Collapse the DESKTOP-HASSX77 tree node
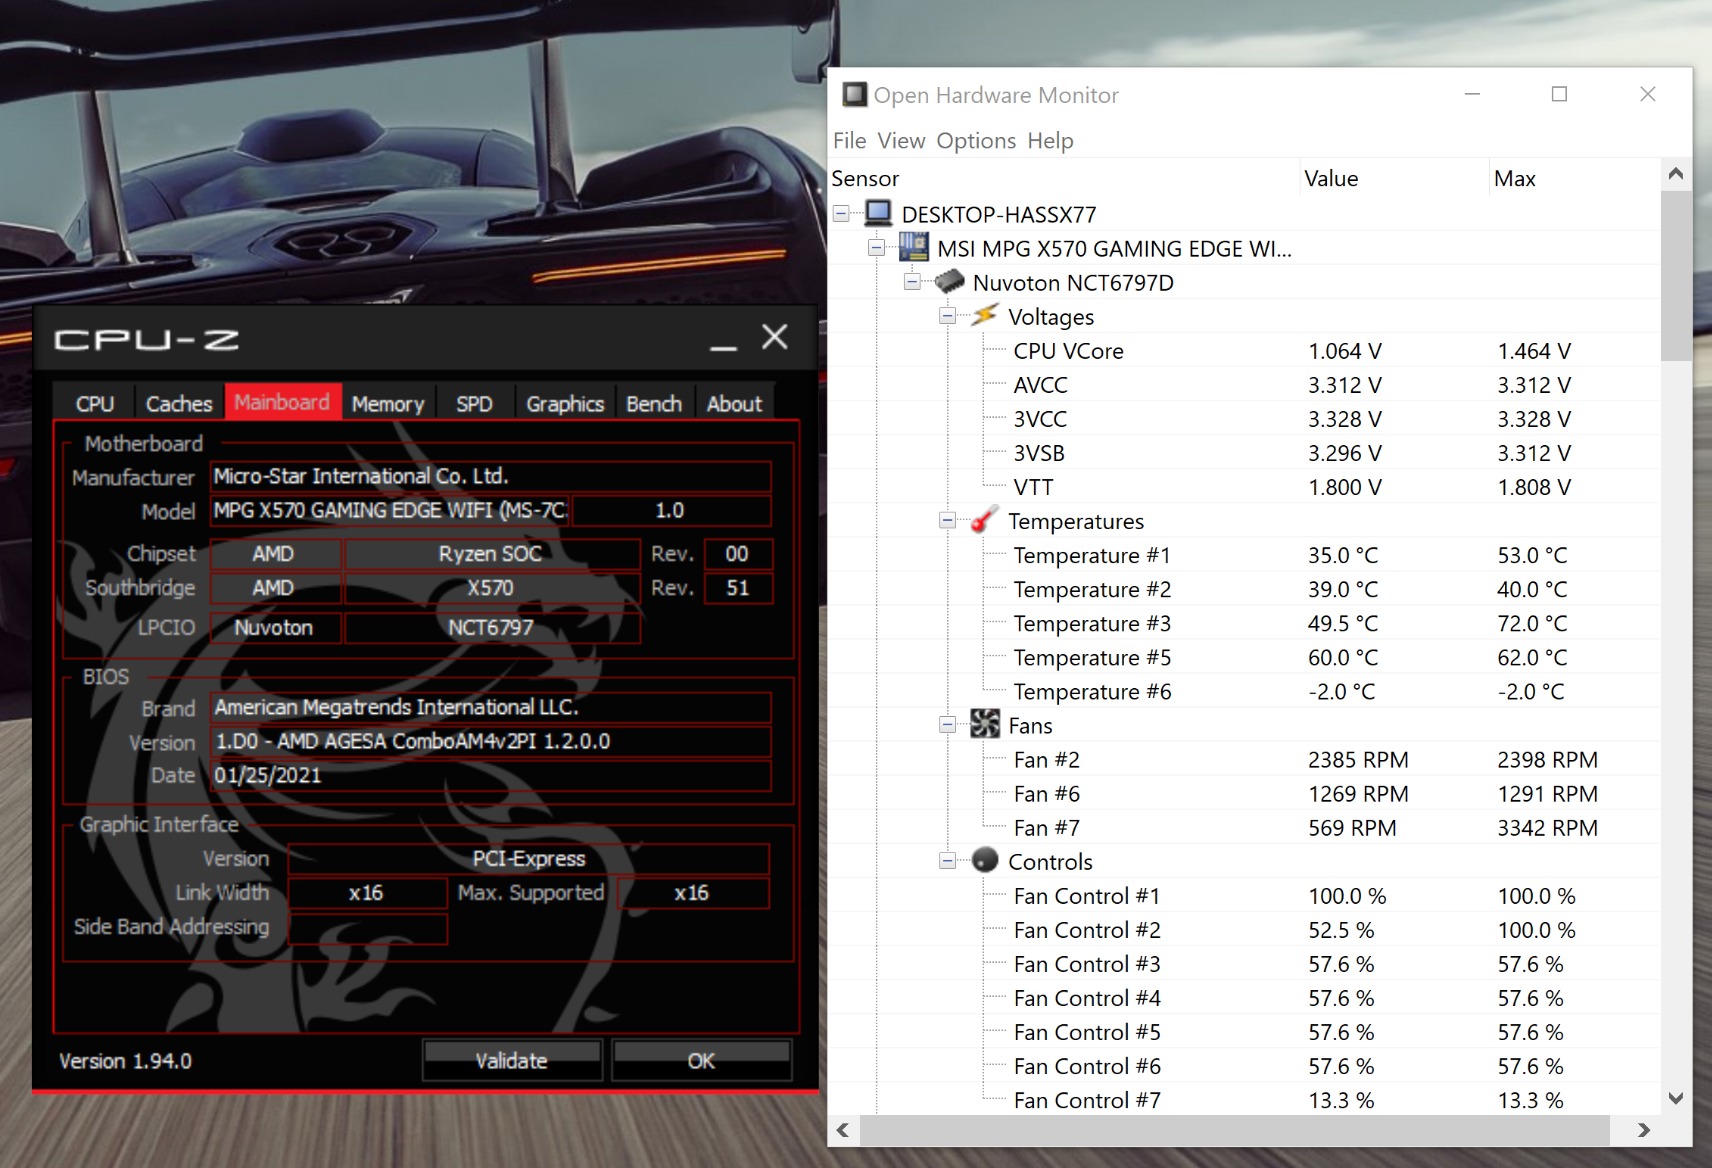 [841, 214]
